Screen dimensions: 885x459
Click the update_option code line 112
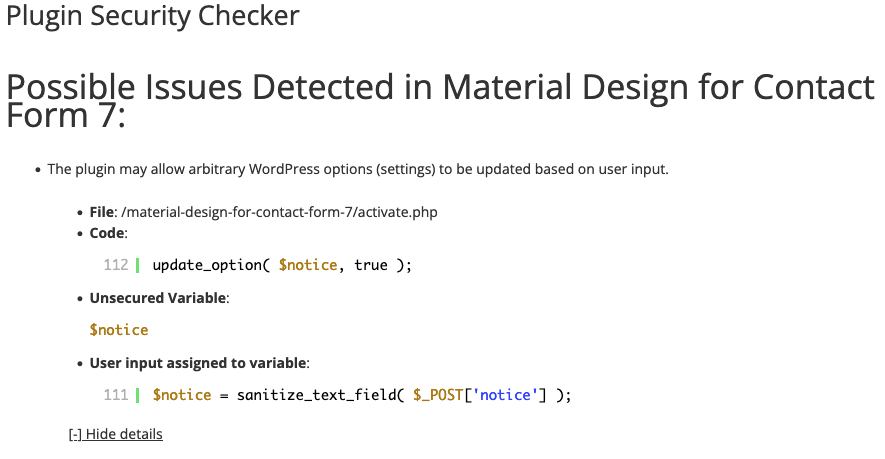282,265
